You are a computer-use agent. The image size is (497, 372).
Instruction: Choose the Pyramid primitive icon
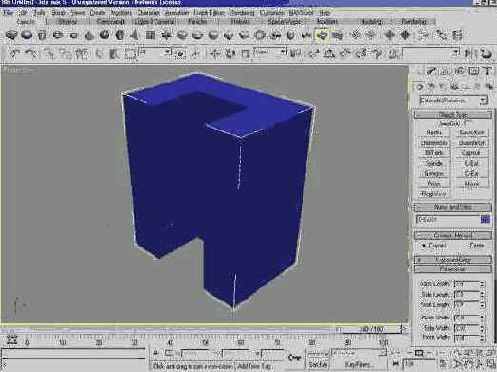[135, 35]
